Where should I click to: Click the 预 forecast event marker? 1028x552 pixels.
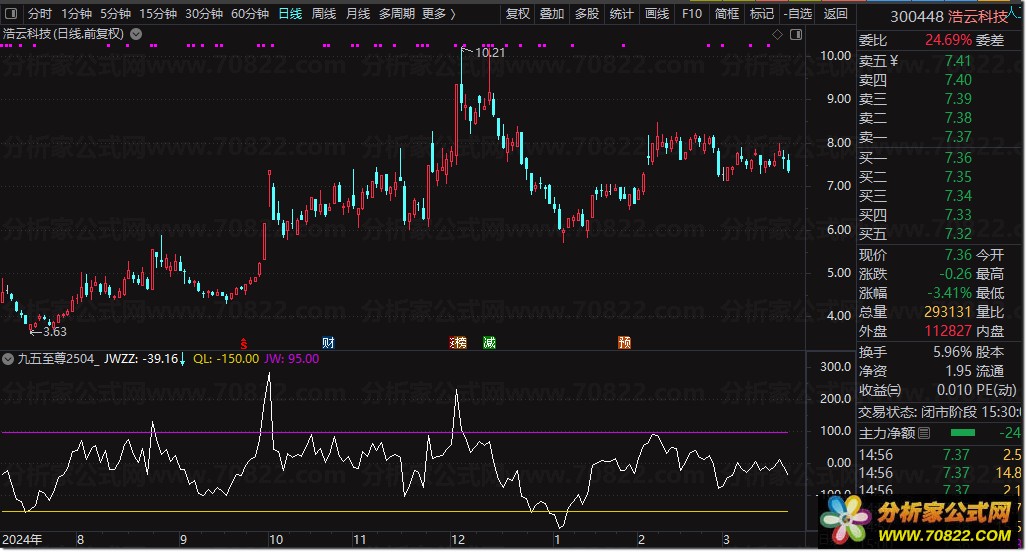click(624, 342)
